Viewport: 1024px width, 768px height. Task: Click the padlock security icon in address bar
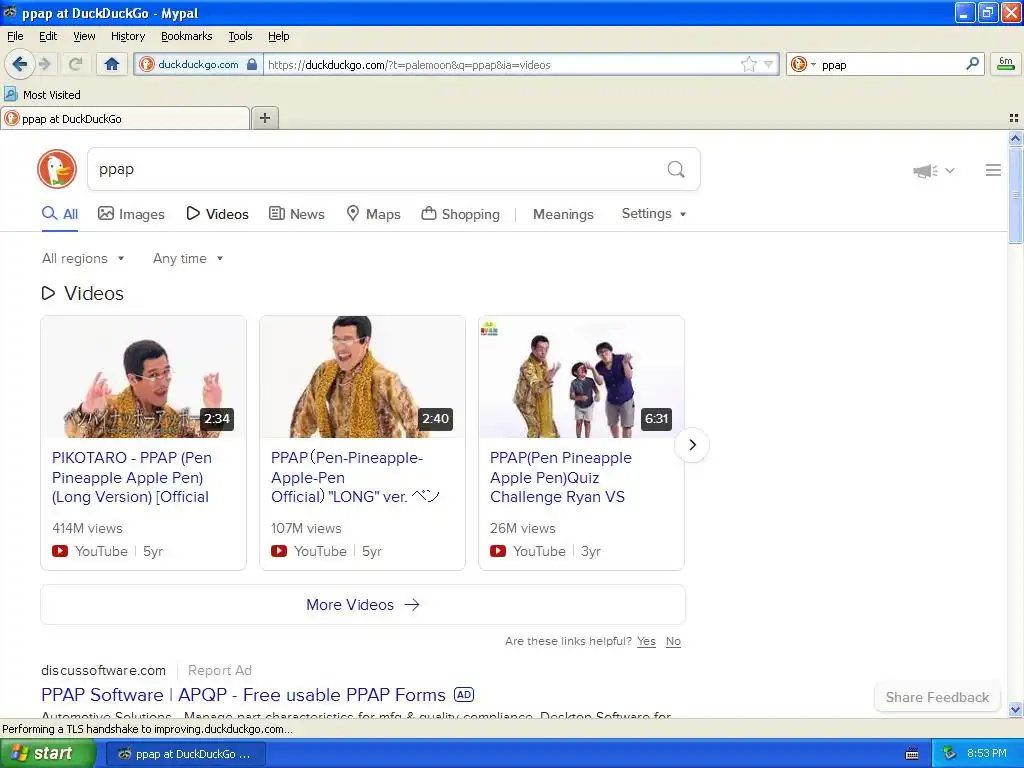pos(252,65)
